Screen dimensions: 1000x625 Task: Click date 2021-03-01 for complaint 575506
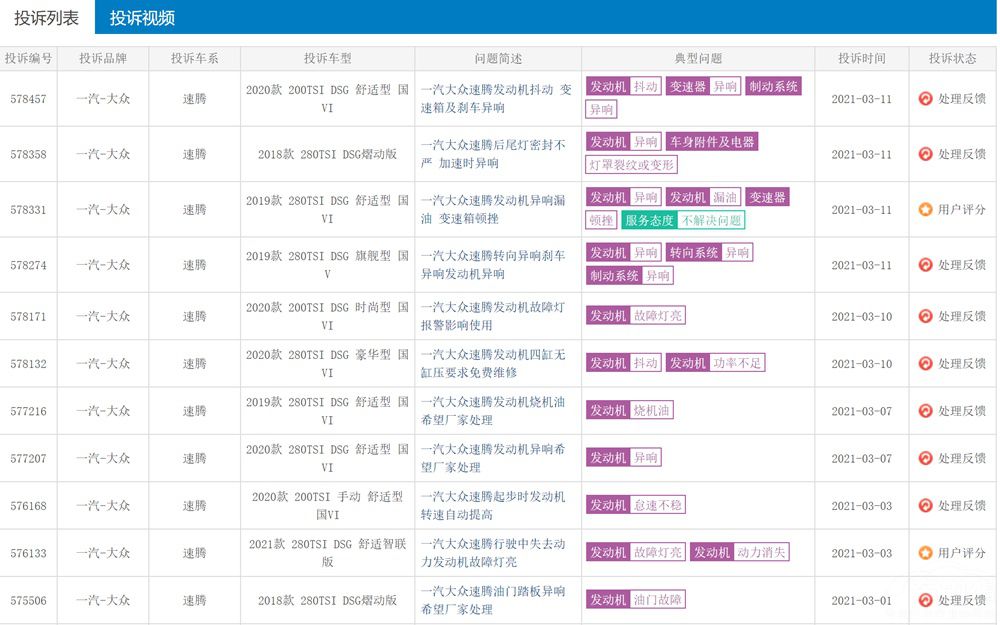pyautogui.click(x=862, y=601)
